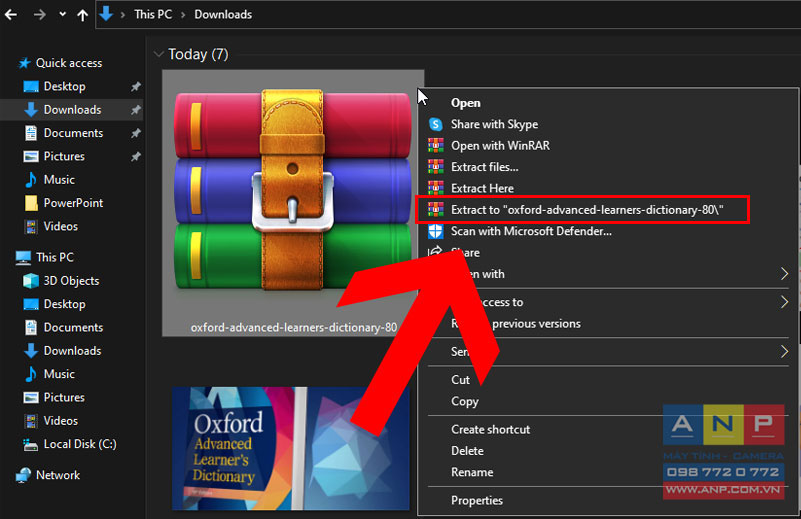Image resolution: width=801 pixels, height=519 pixels.
Task: Click the Skype icon in context menu
Action: tap(435, 124)
